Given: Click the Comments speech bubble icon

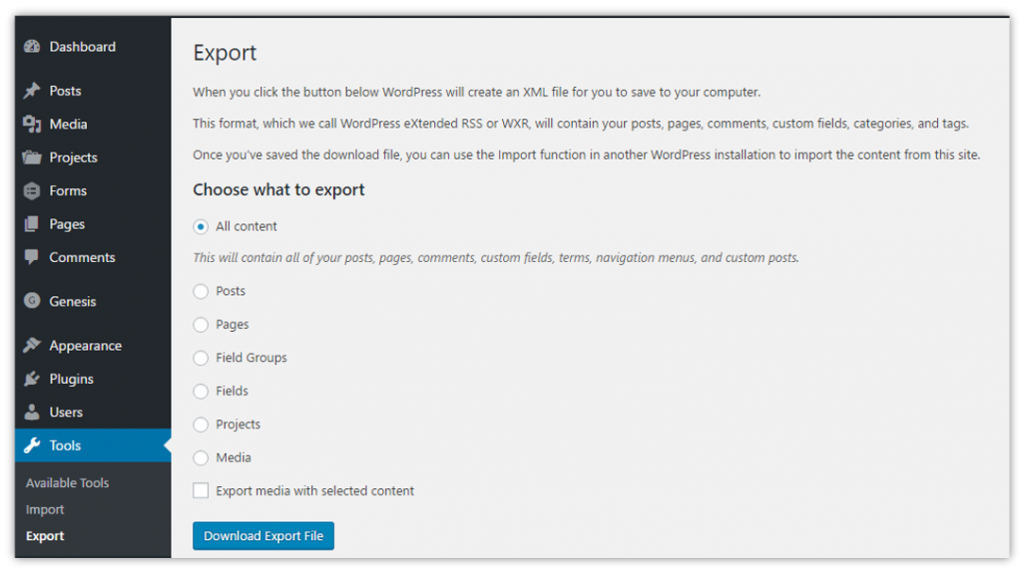Looking at the screenshot, I should point(31,257).
